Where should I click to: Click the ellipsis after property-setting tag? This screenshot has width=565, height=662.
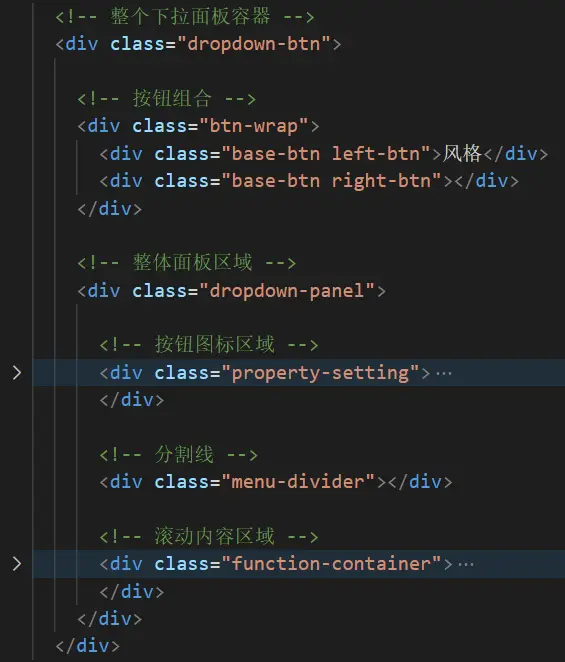click(444, 373)
